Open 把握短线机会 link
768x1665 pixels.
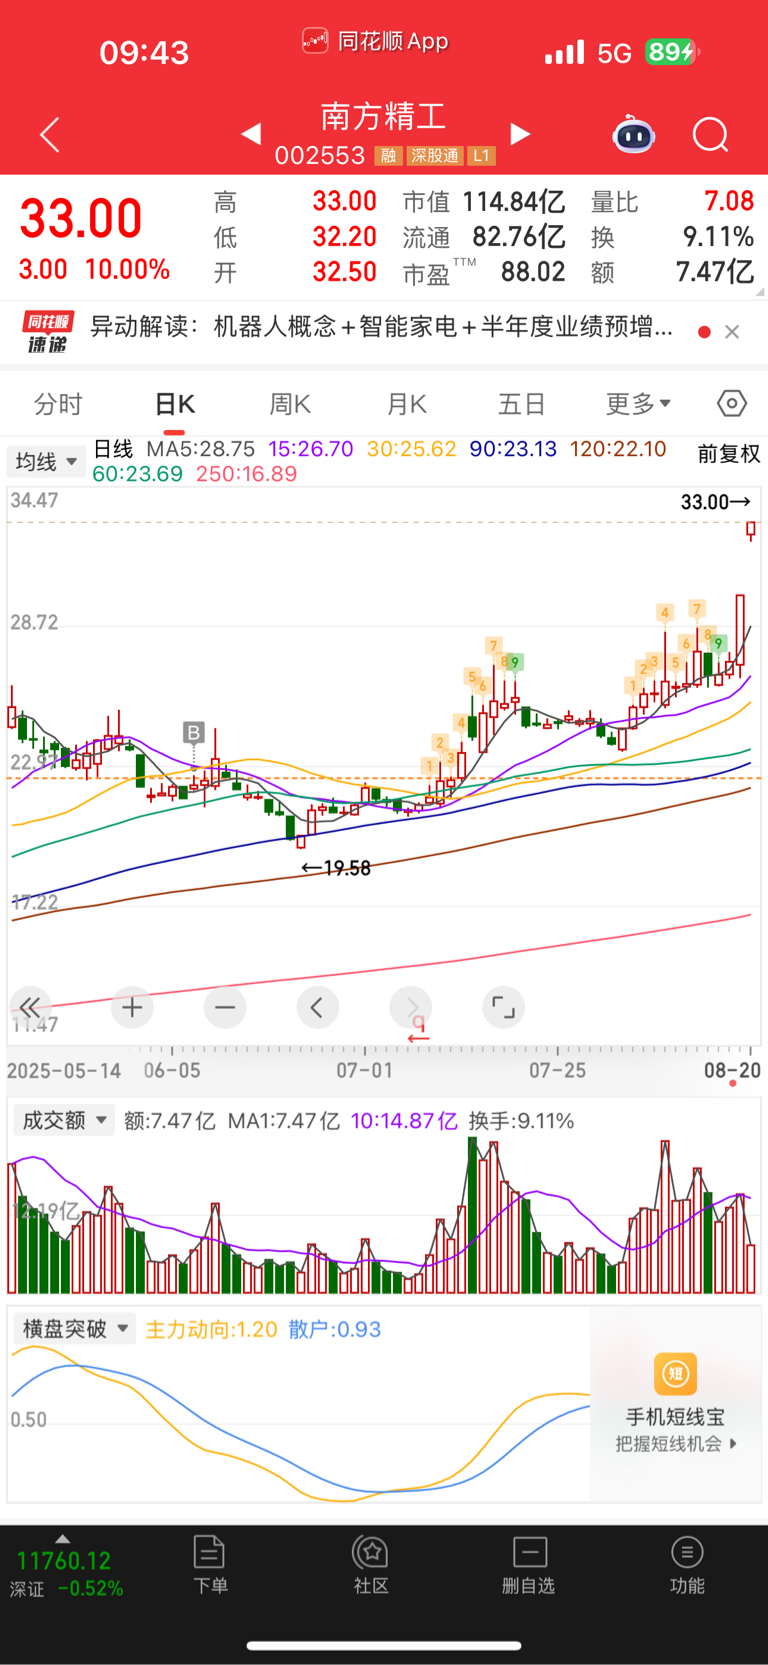point(676,1443)
